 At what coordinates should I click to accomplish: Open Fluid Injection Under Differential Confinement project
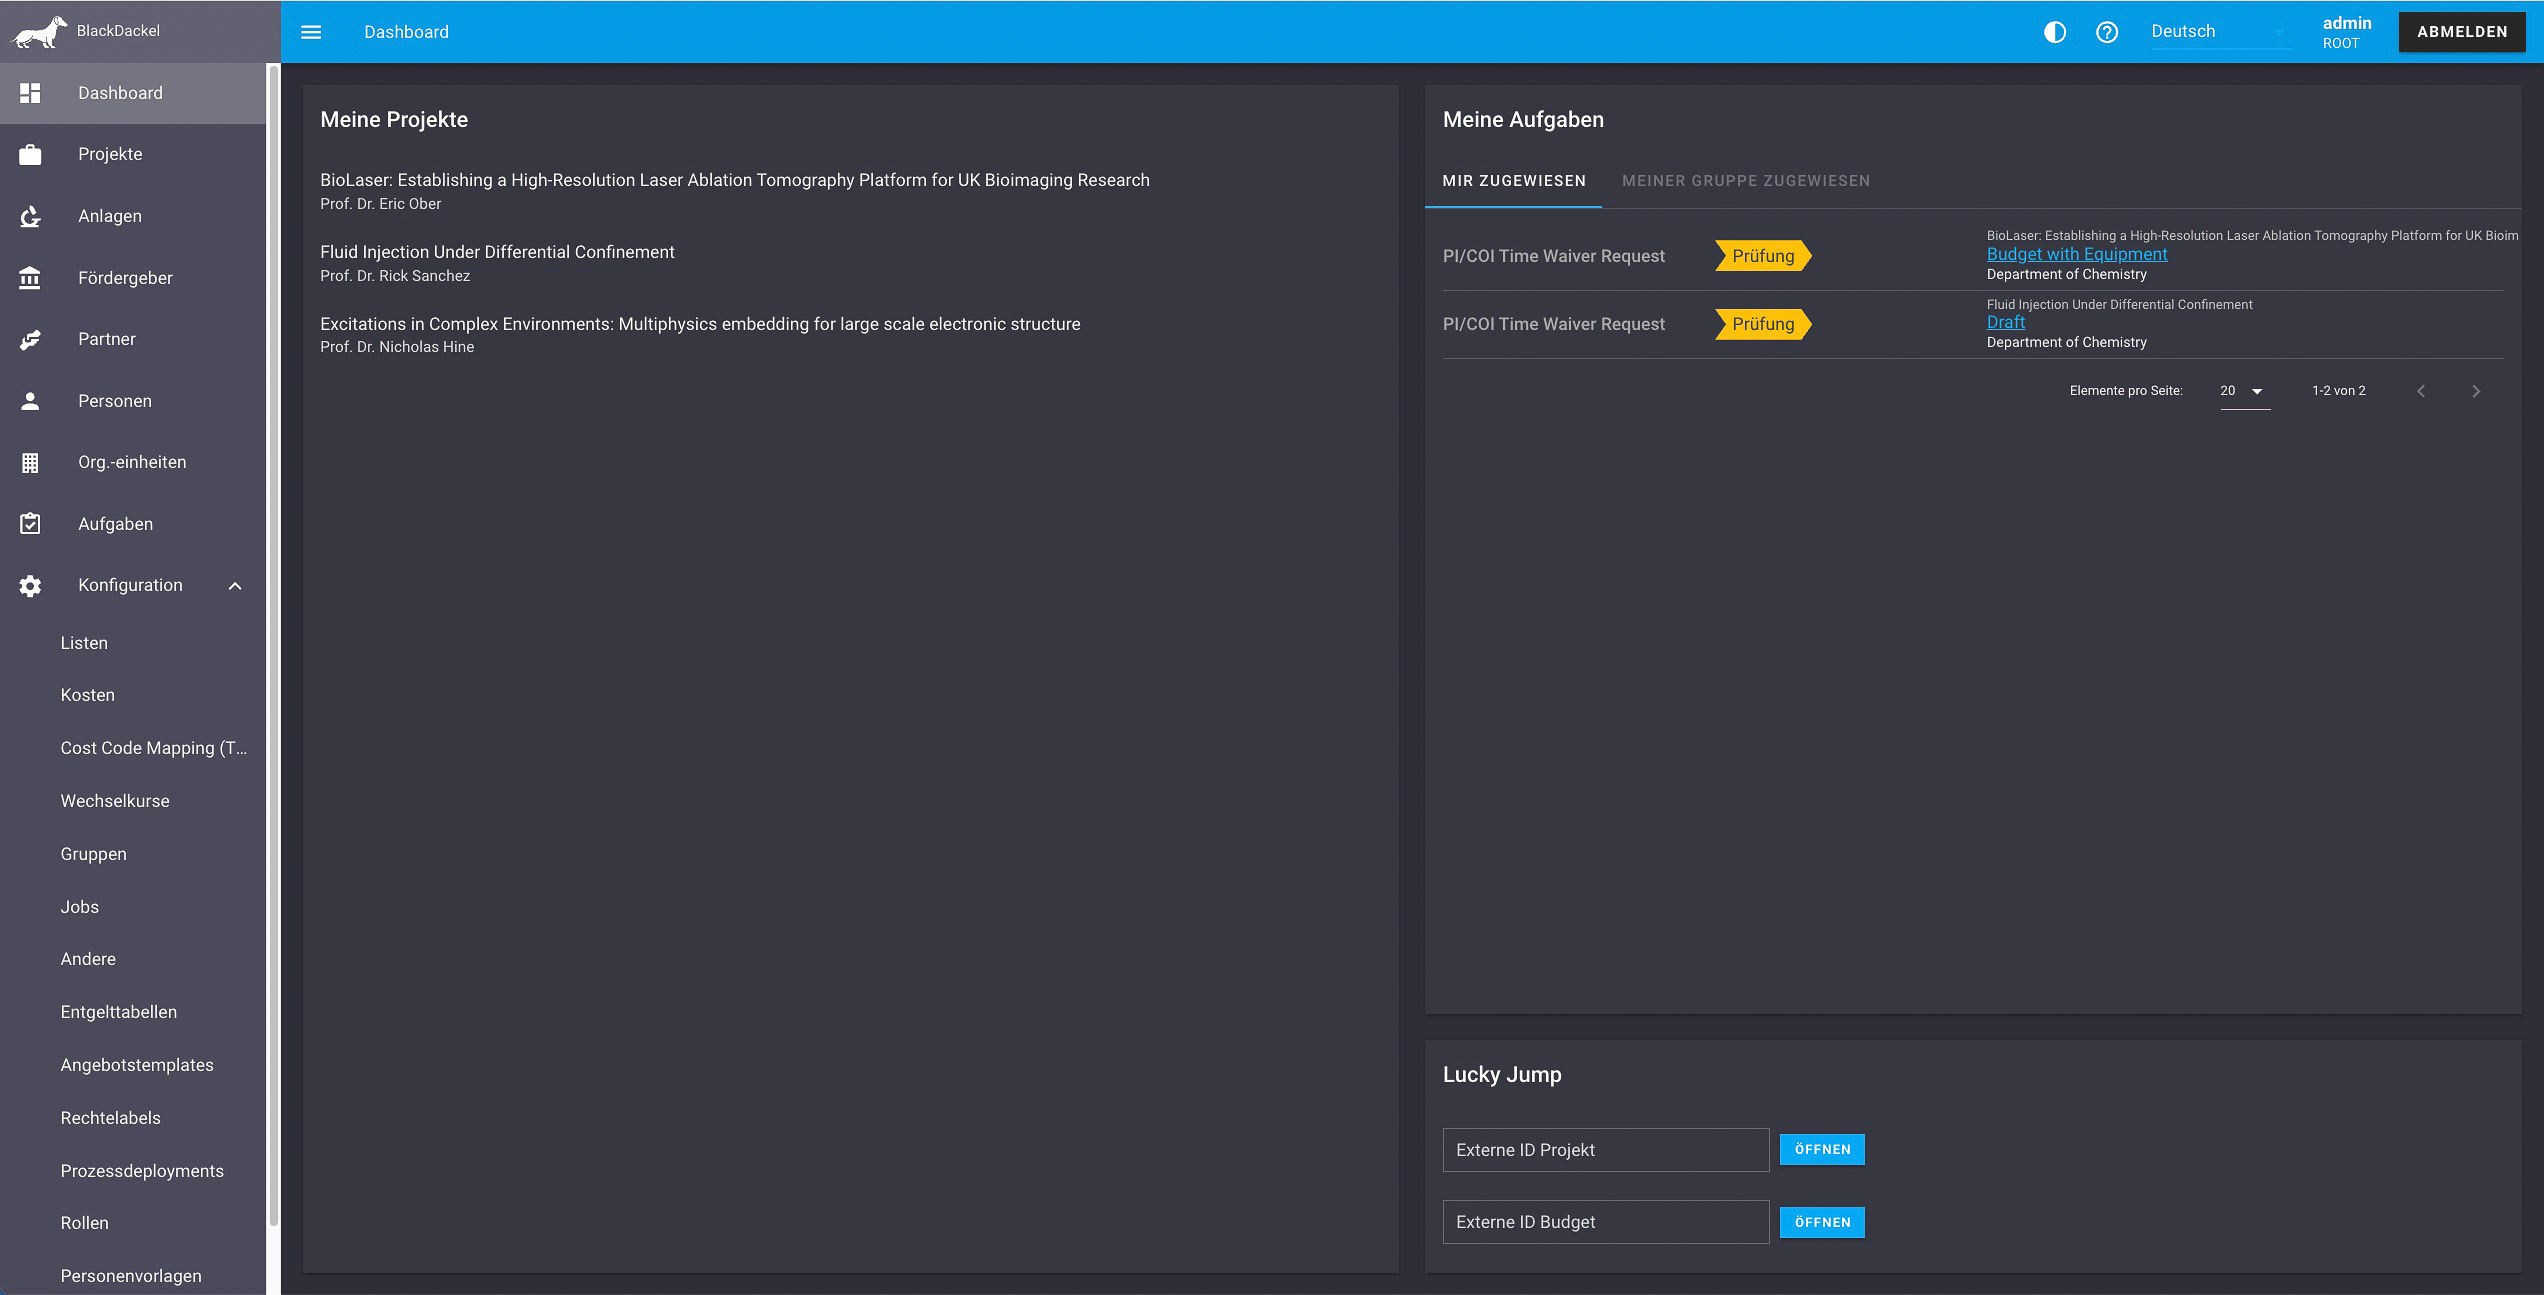497,262
